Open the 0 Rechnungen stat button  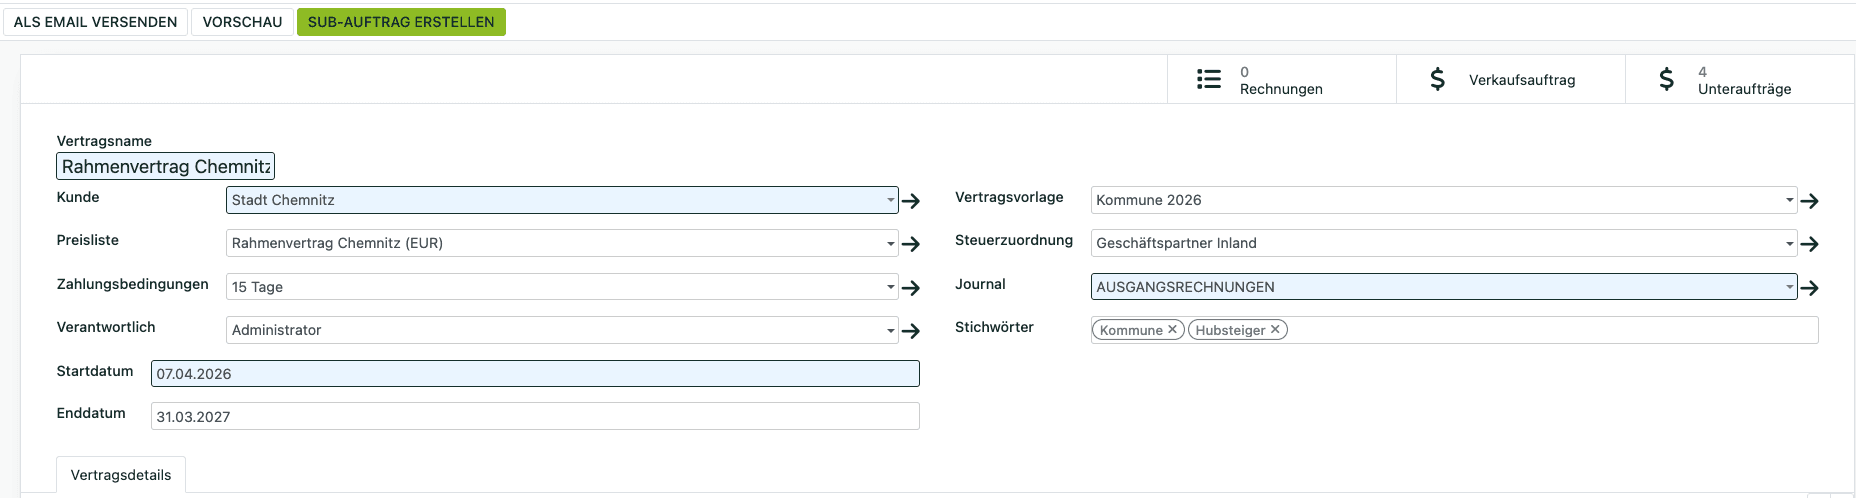pos(1282,80)
